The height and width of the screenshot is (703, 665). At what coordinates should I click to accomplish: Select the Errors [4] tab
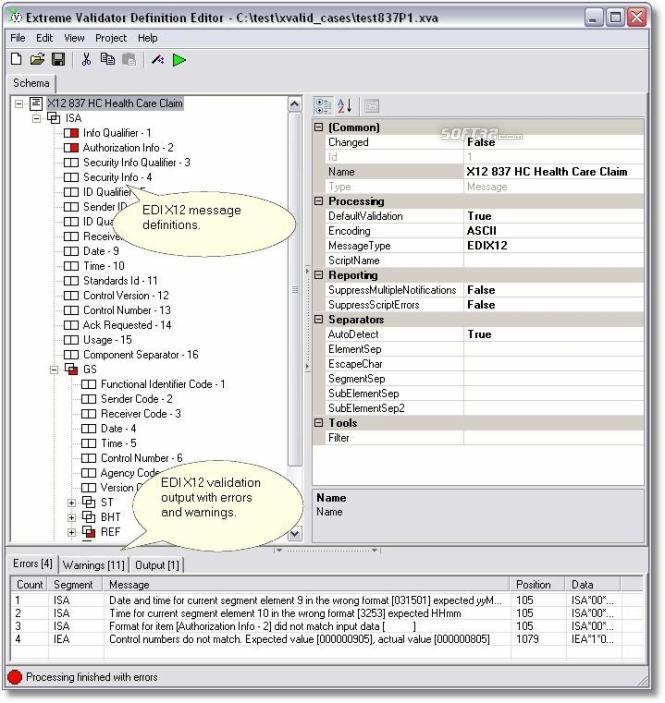pyautogui.click(x=33, y=564)
